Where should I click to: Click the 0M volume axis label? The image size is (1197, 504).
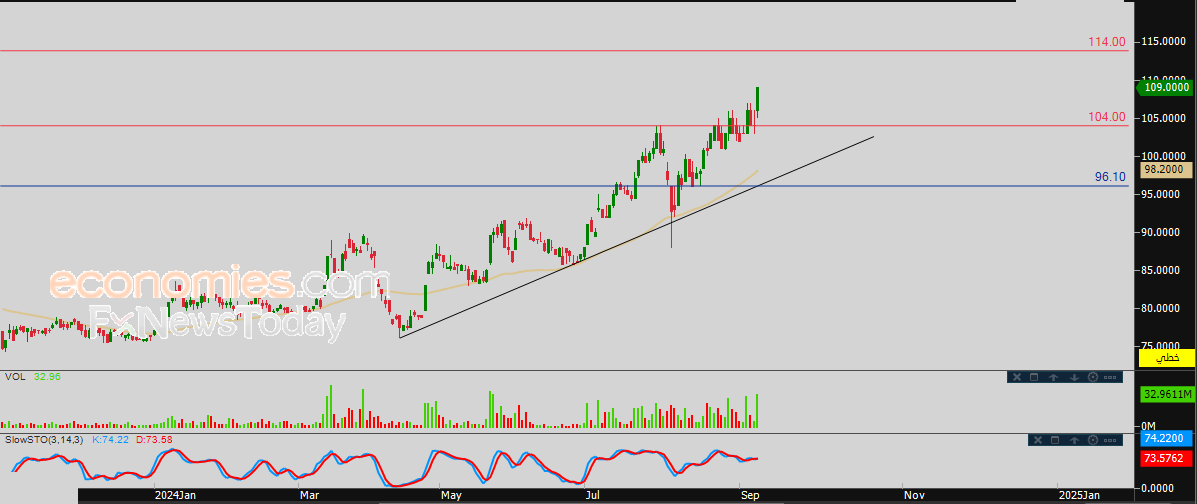click(x=1148, y=425)
